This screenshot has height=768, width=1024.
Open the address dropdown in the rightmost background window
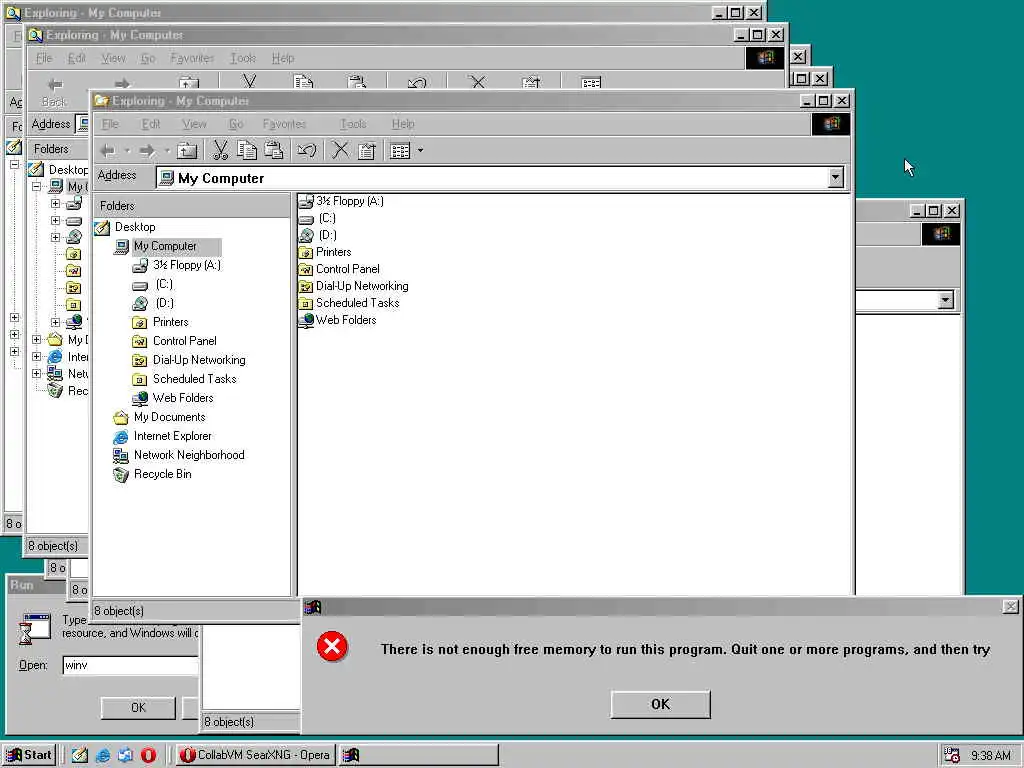(x=945, y=300)
